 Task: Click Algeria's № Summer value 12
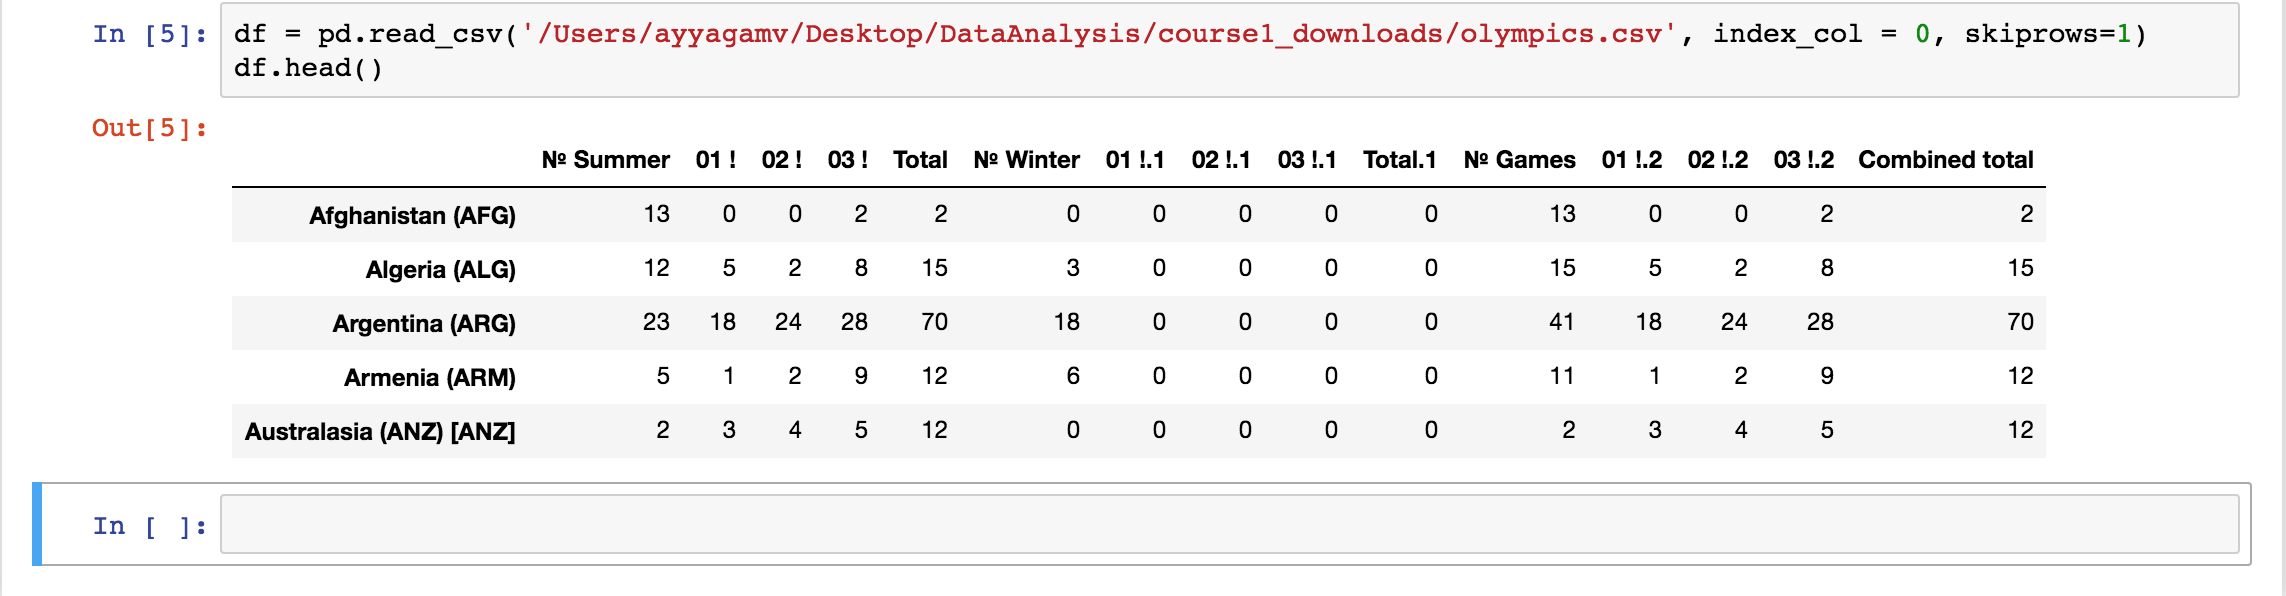(656, 268)
